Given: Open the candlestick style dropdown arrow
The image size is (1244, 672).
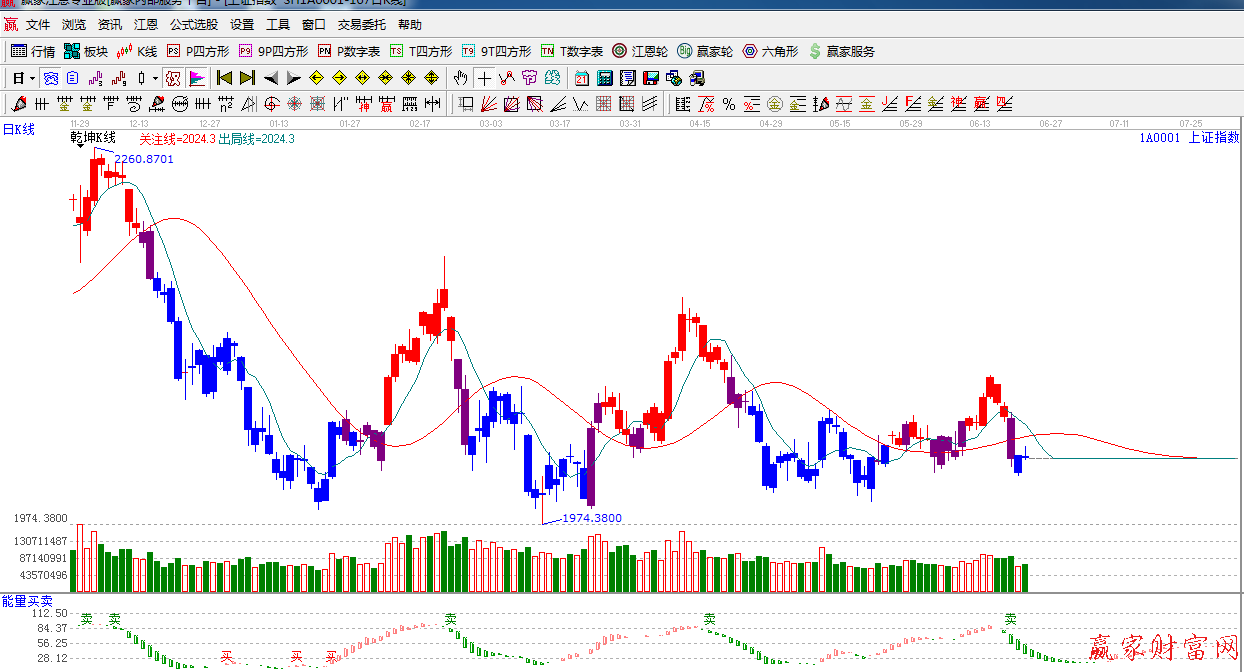Looking at the screenshot, I should coord(155,78).
